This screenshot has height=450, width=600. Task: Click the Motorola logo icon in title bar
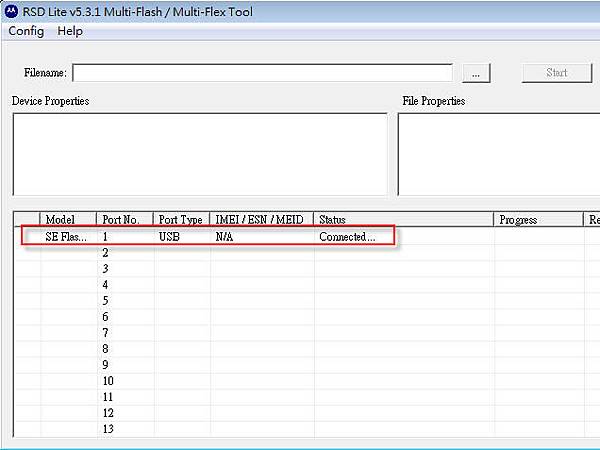click(11, 11)
